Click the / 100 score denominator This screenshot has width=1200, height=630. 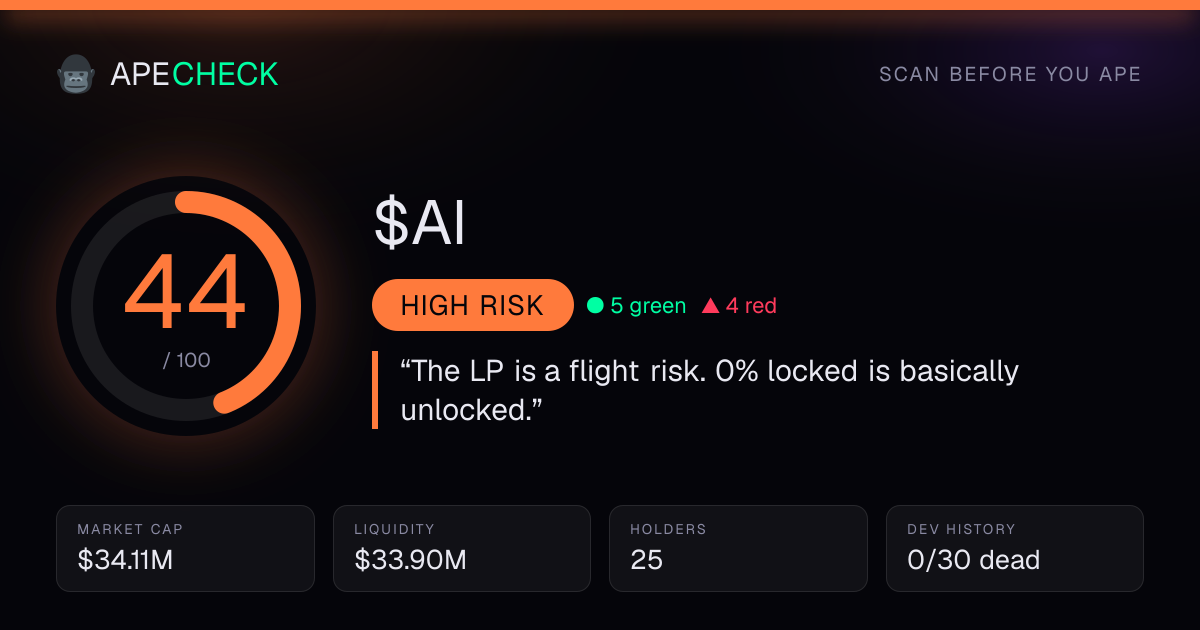(187, 360)
